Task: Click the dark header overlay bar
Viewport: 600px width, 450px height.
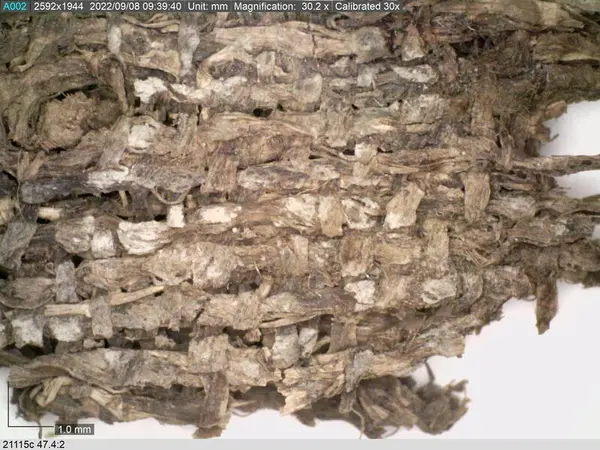Action: coord(201,6)
